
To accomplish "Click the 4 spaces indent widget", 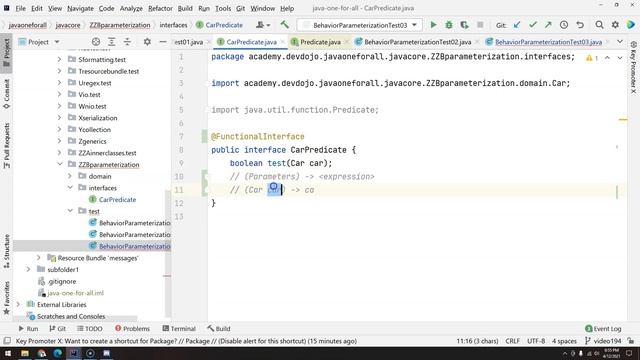I will click(x=564, y=341).
